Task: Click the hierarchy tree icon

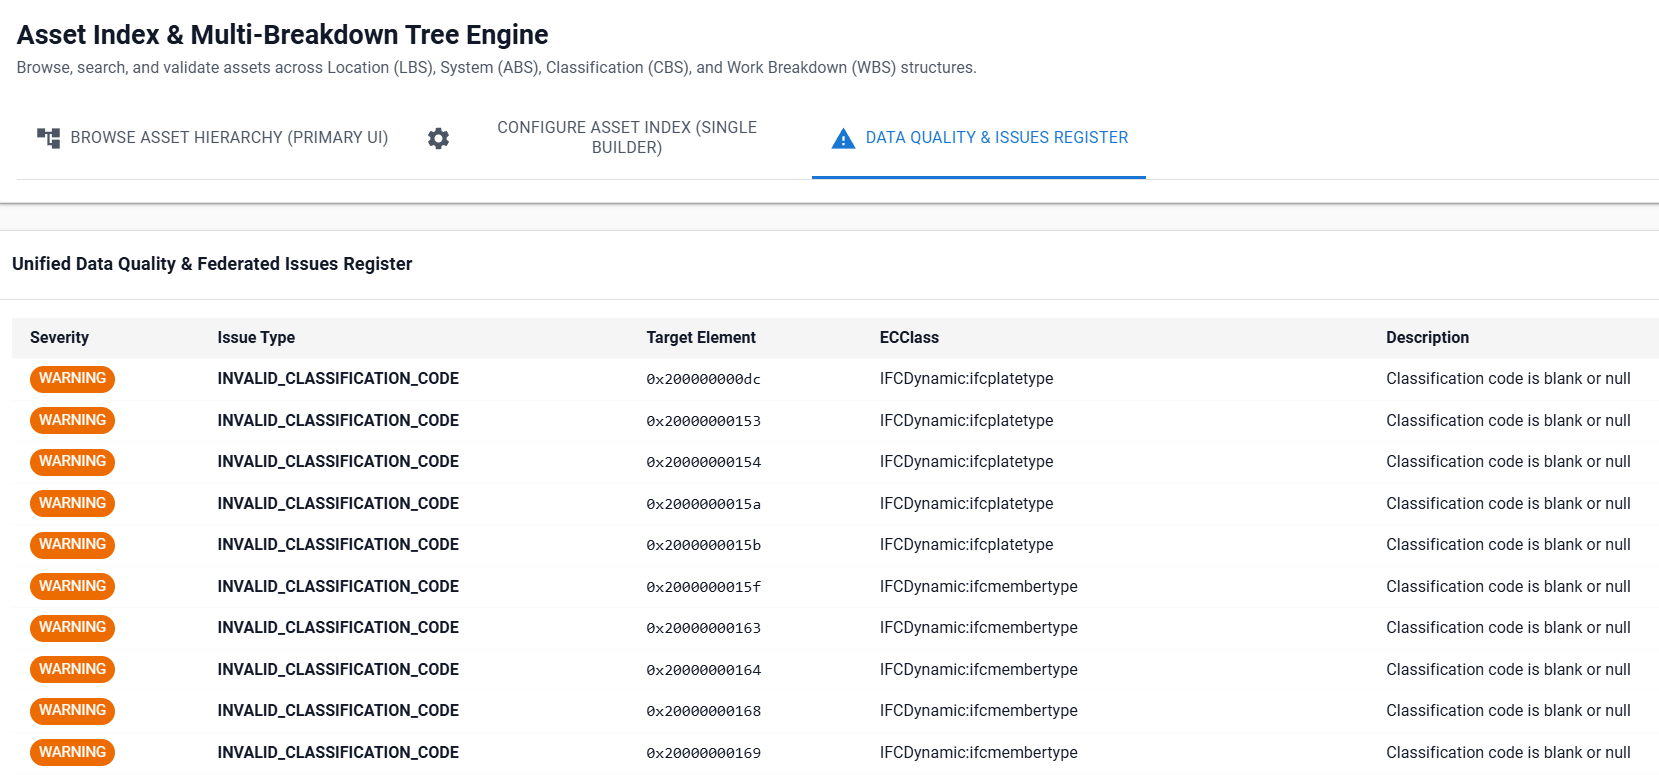Action: pos(48,138)
